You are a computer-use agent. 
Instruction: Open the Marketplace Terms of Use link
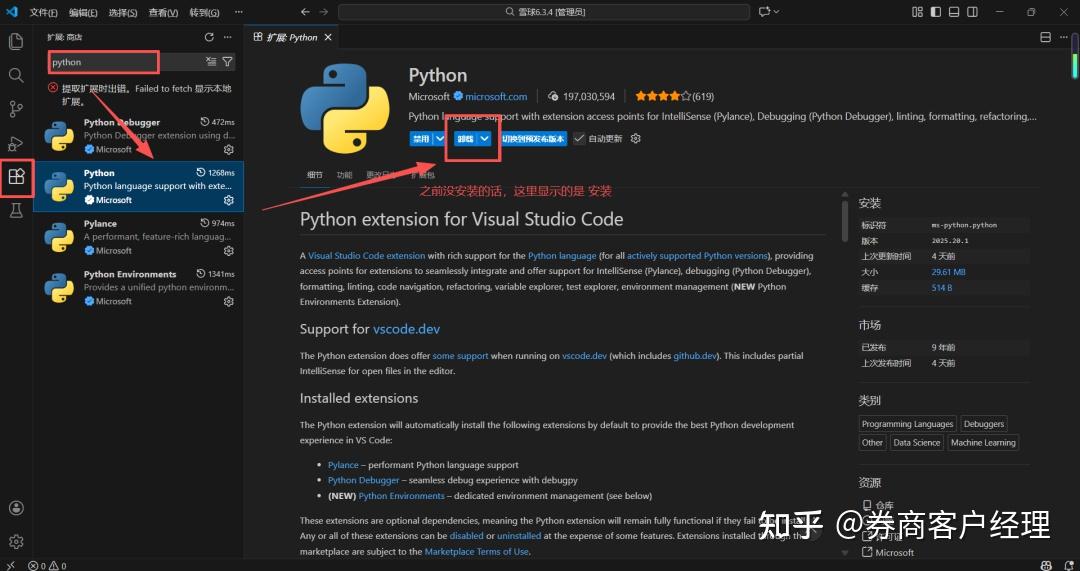(x=477, y=552)
